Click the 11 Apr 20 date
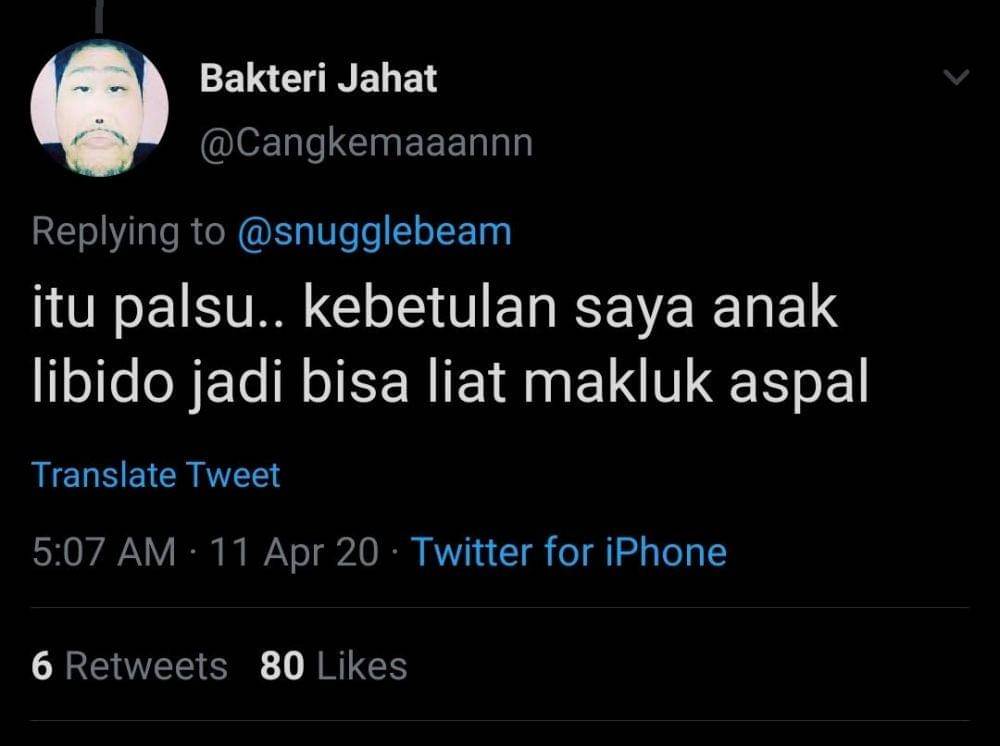 tap(295, 551)
